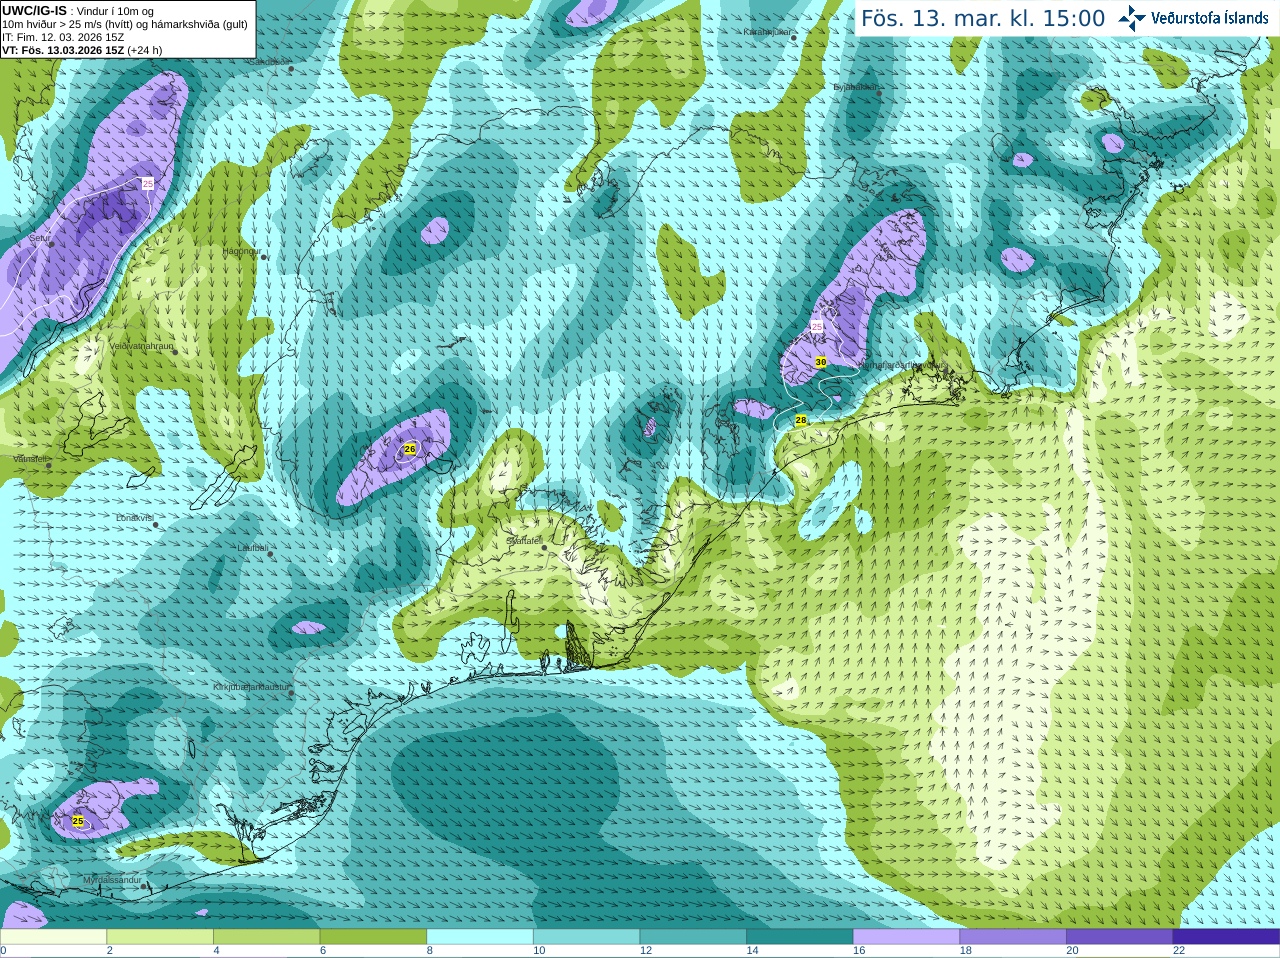The height and width of the screenshot is (958, 1280).
Task: Click the Veiðivatnahraun station label
Action: (141, 347)
